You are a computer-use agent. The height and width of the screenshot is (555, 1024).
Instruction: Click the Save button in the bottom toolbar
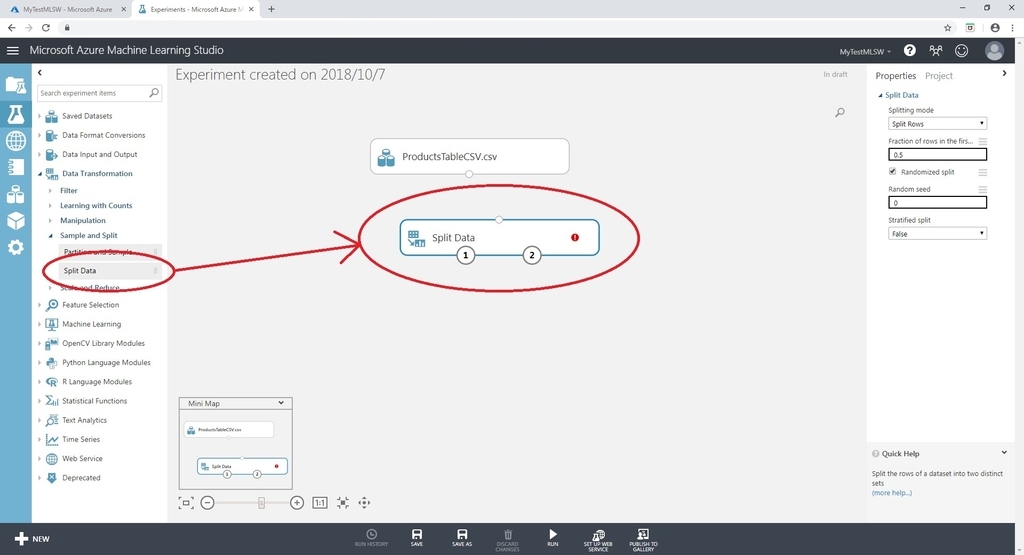tap(417, 537)
